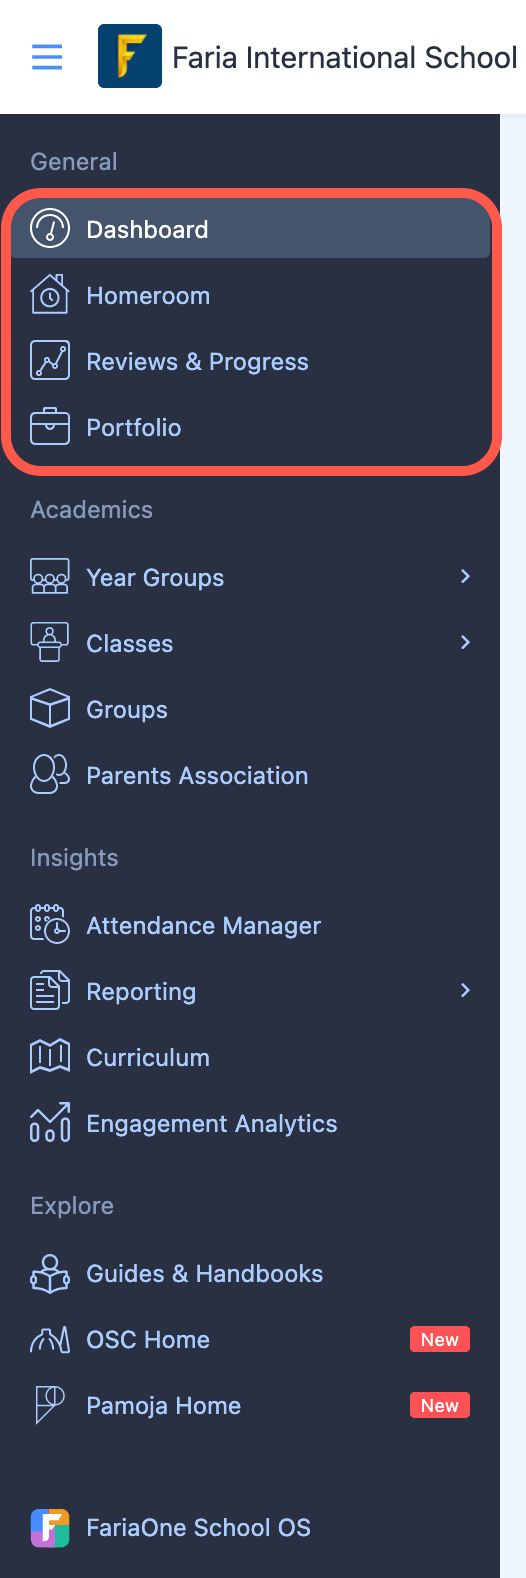Click the Faria International School title
The width and height of the screenshot is (526, 1578).
click(x=345, y=57)
